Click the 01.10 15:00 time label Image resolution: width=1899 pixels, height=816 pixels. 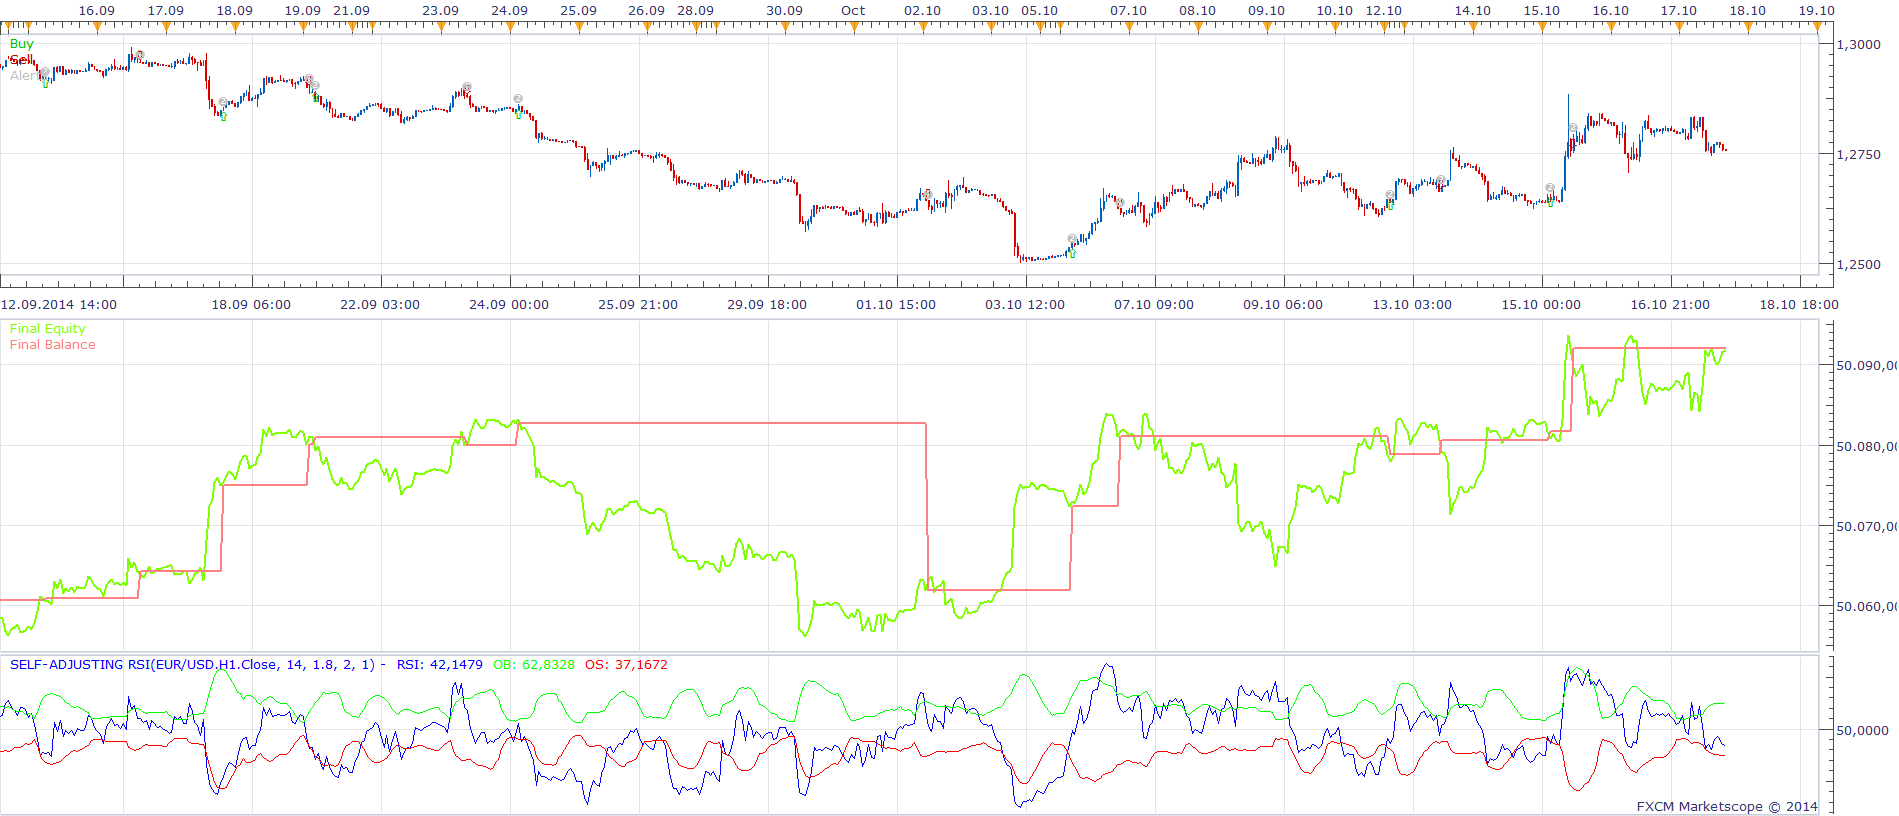[896, 304]
